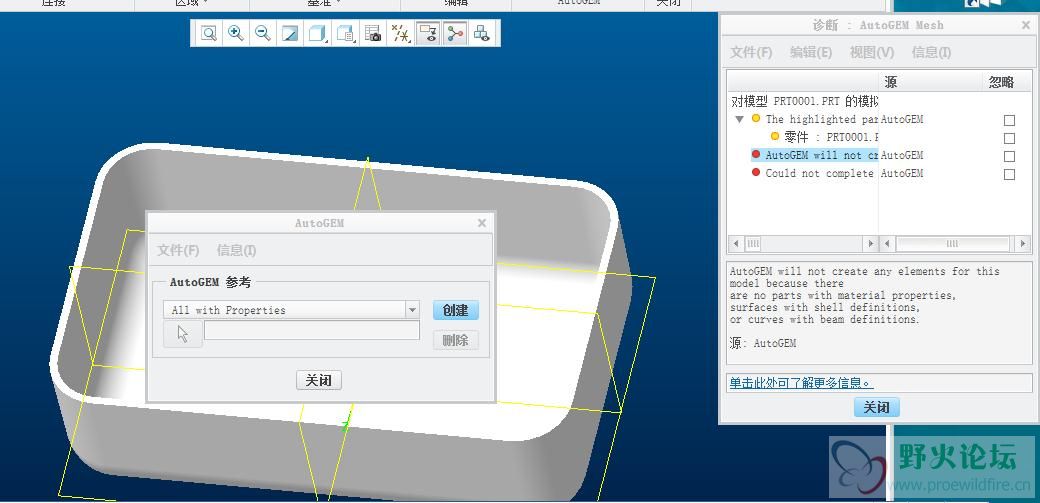Open 编辑(E) menu in diagnostics window
The height and width of the screenshot is (503, 1040).
pos(811,52)
